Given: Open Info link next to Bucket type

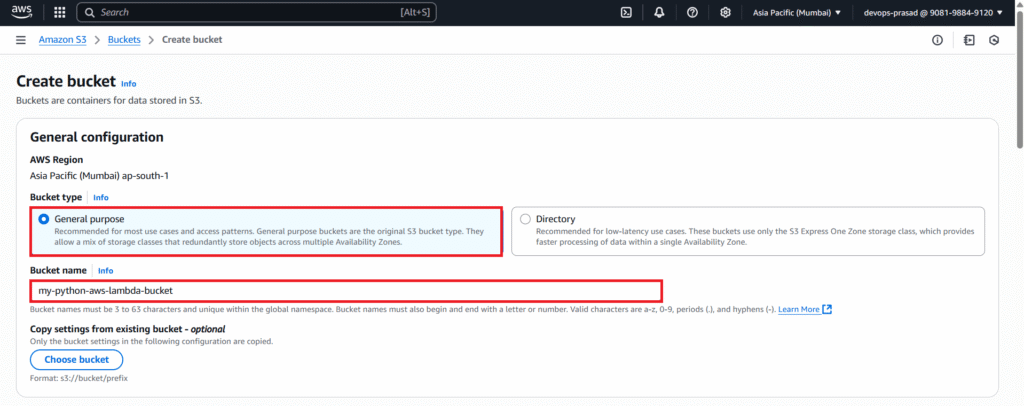Looking at the screenshot, I should 101,197.
